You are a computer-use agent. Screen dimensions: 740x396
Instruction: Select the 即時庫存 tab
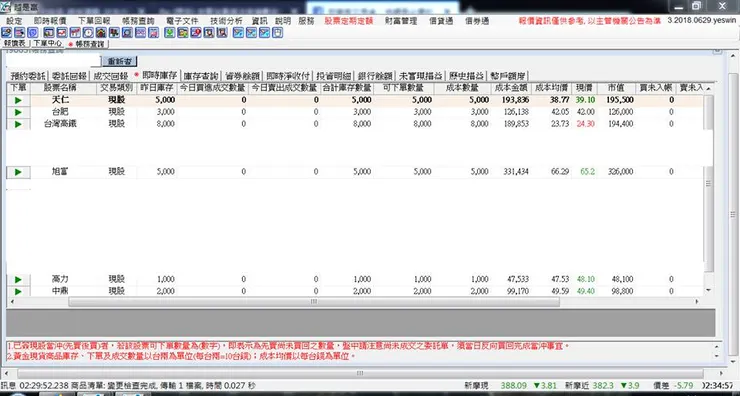coord(156,76)
